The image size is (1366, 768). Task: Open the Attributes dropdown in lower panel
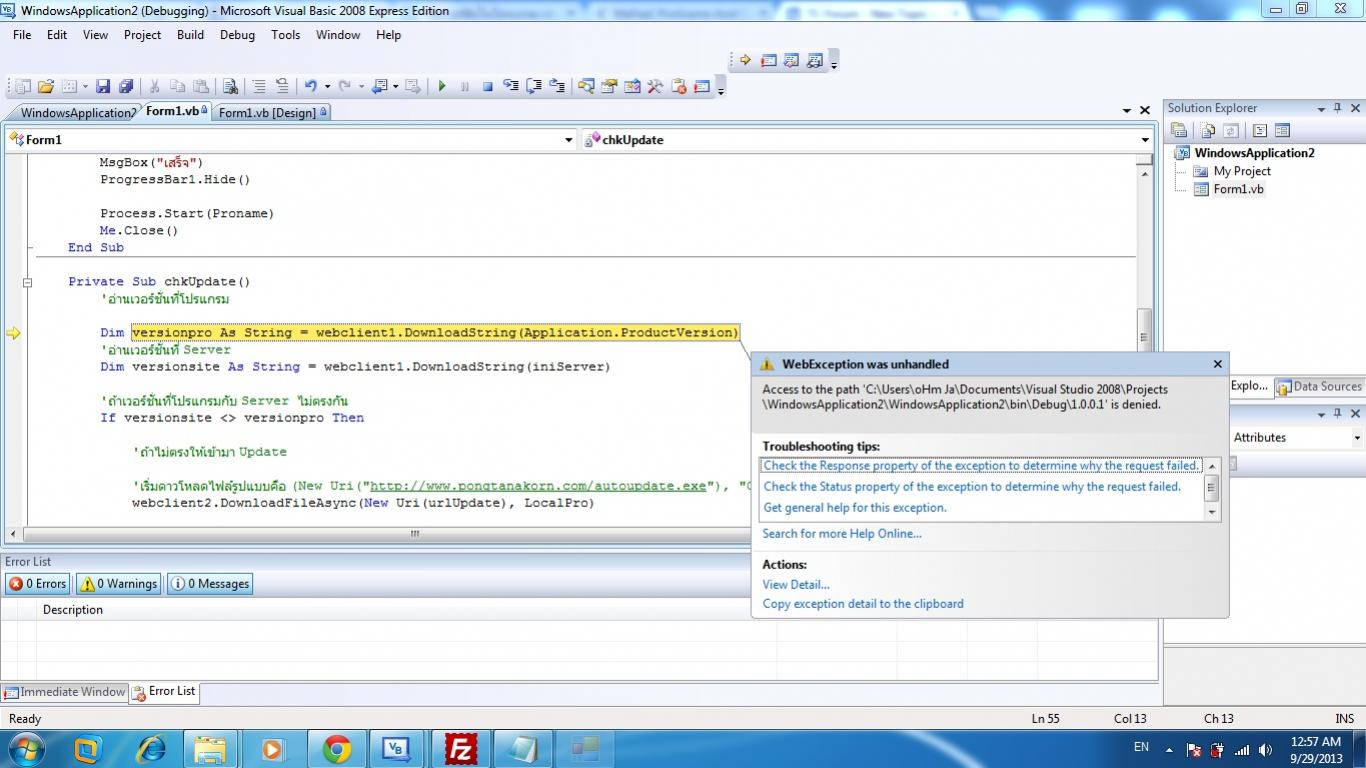1357,437
